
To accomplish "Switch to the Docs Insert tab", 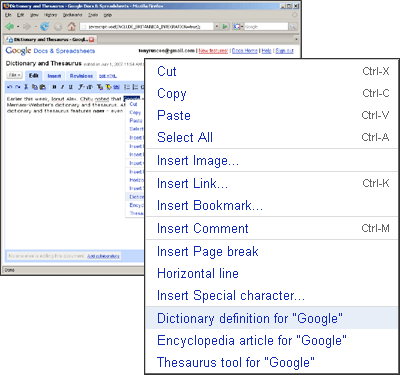I will pyautogui.click(x=54, y=76).
